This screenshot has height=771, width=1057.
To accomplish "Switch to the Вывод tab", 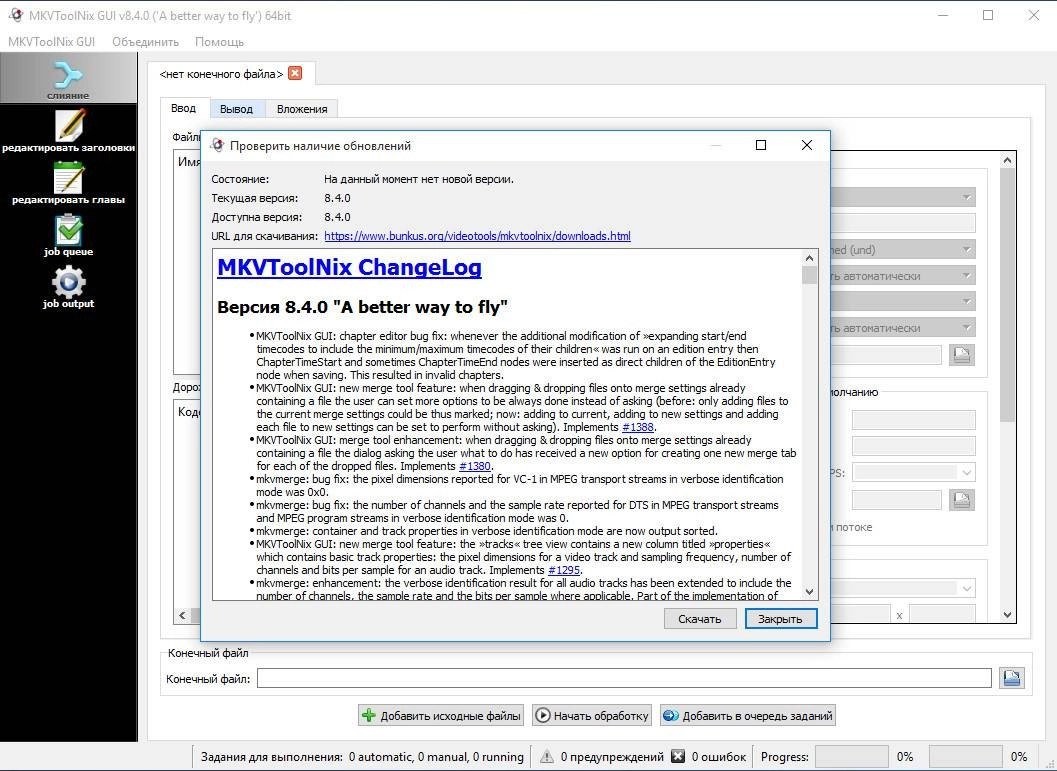I will (237, 109).
